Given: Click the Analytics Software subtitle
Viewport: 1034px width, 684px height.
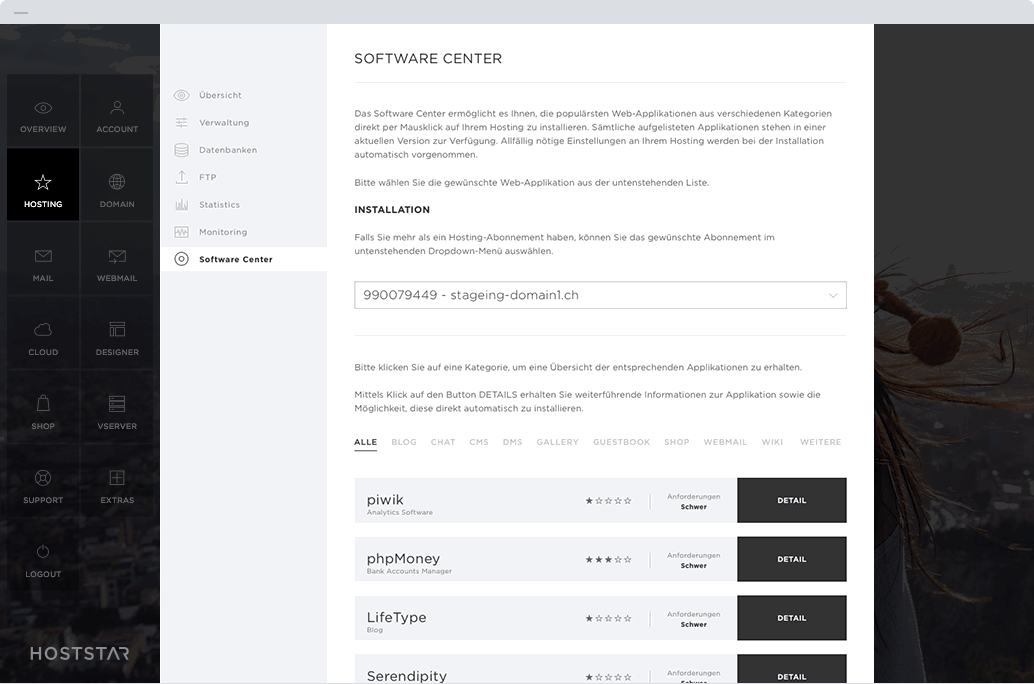Looking at the screenshot, I should pos(400,513).
